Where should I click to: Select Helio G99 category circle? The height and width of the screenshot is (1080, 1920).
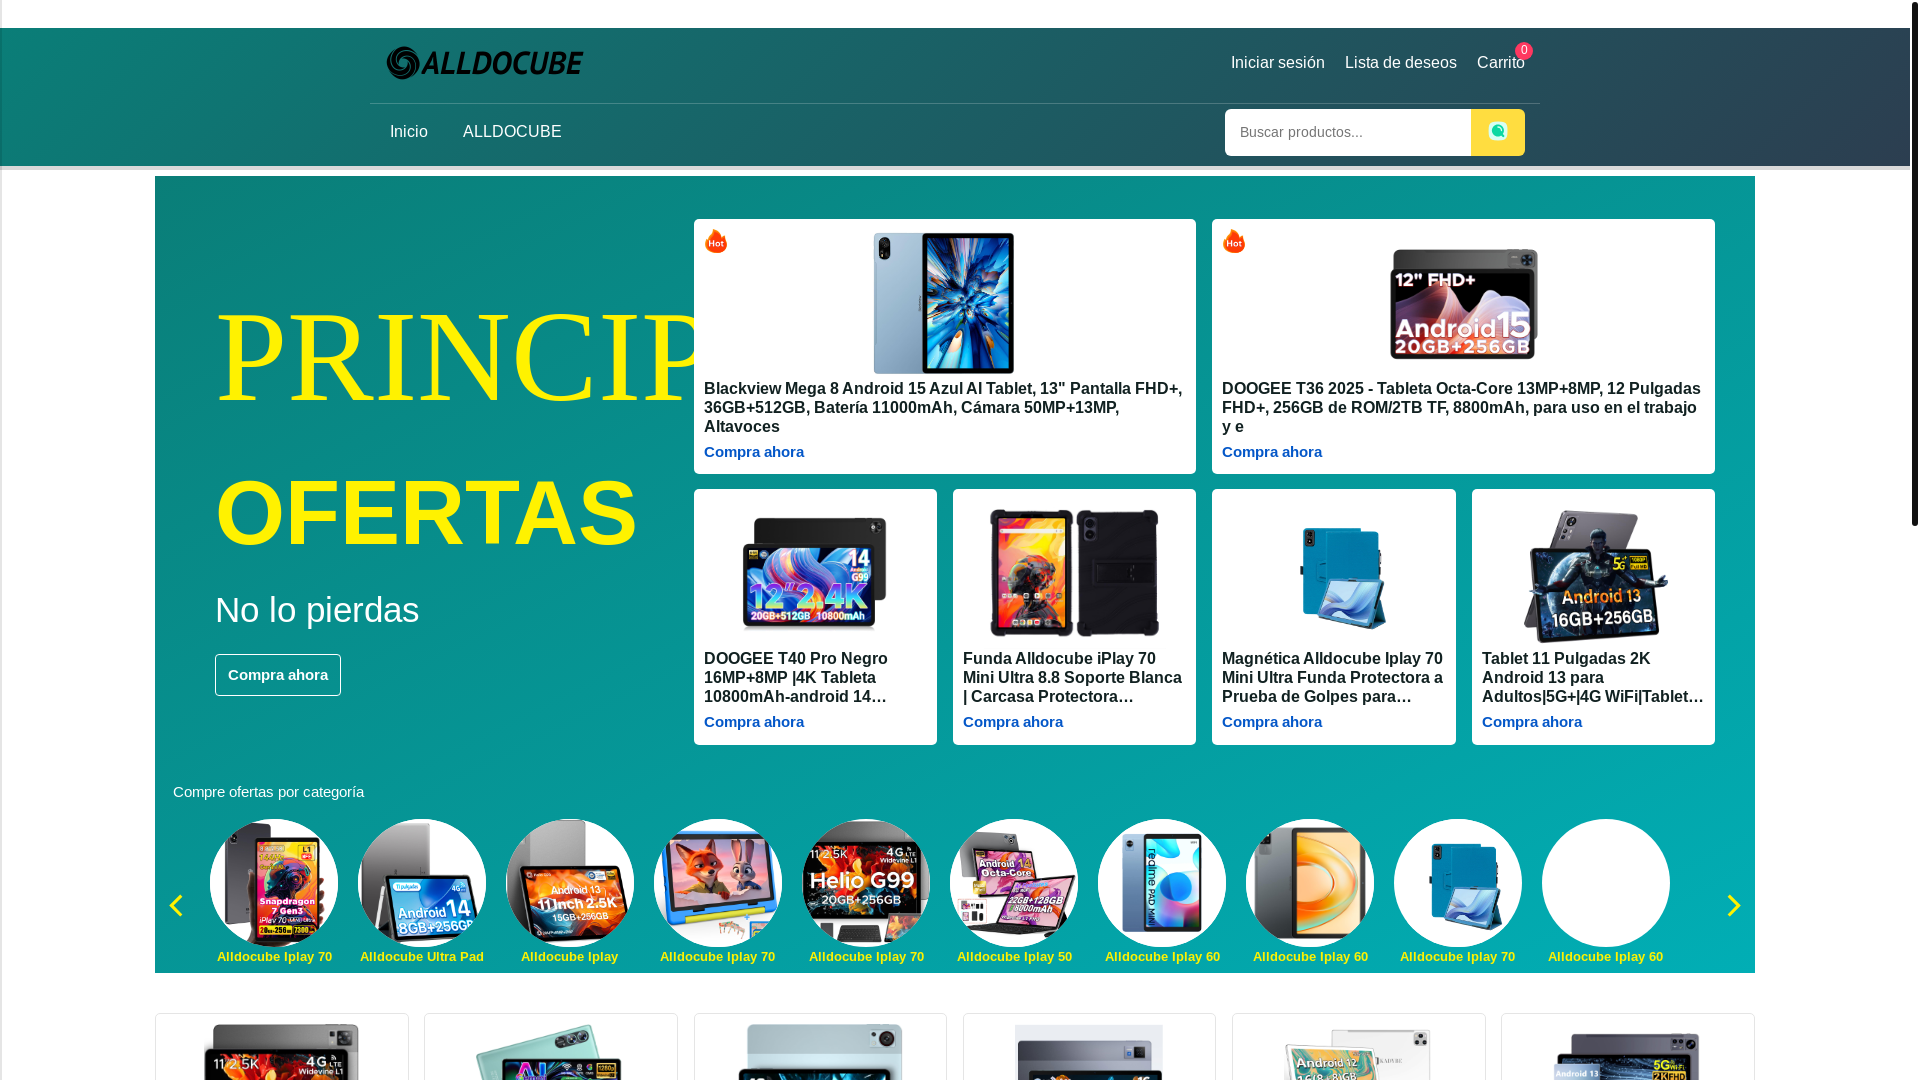coord(866,883)
